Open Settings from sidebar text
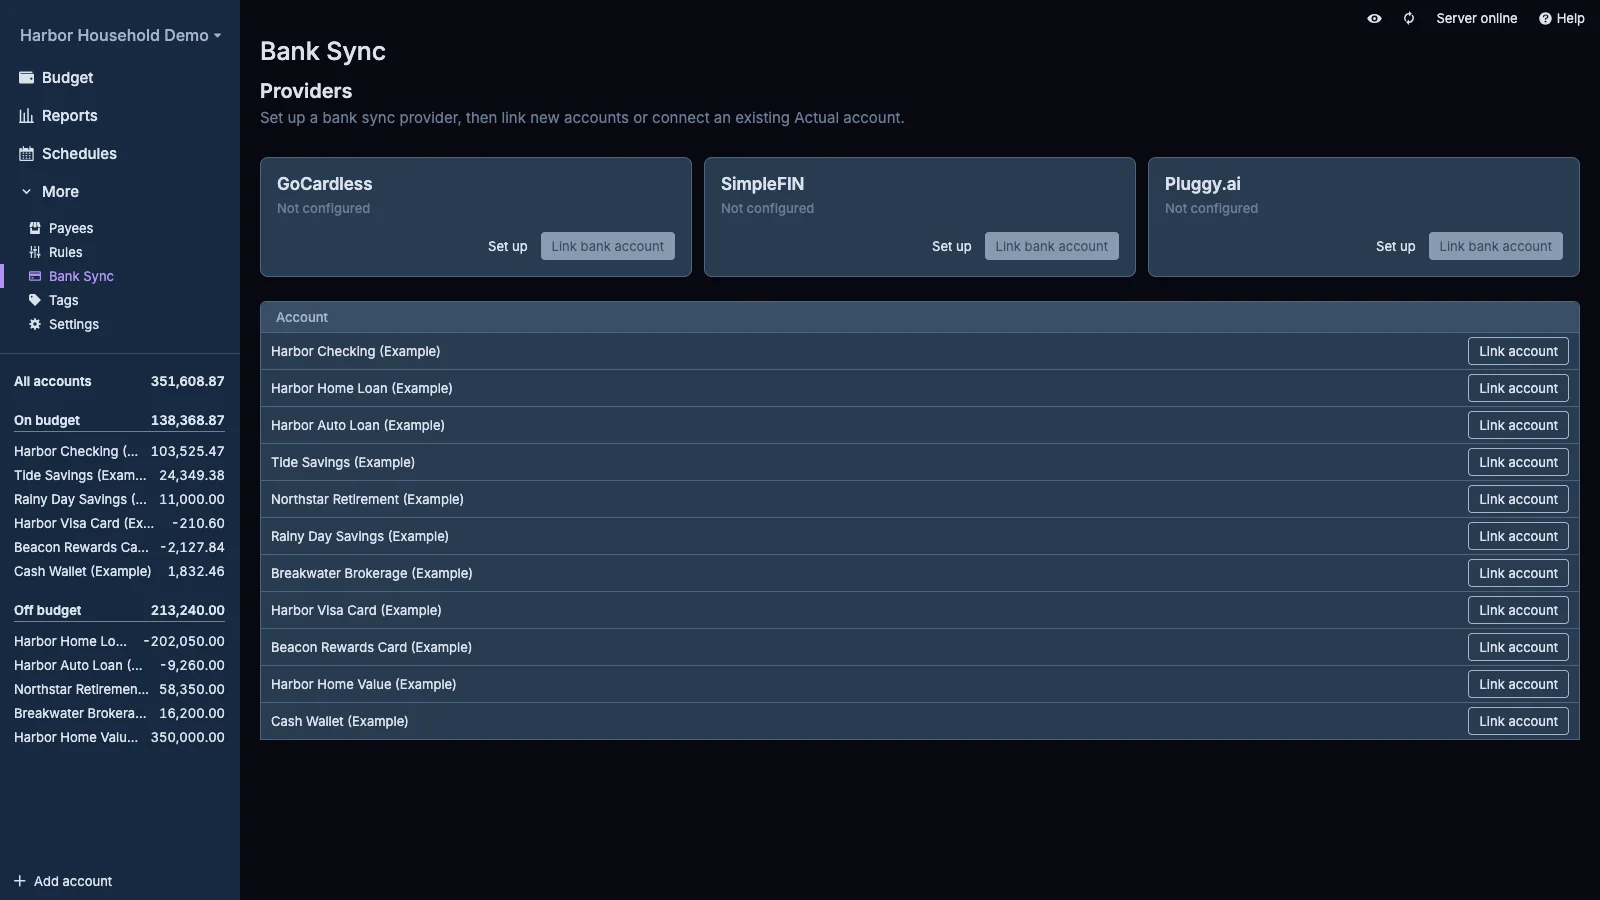1600x900 pixels. pos(74,324)
